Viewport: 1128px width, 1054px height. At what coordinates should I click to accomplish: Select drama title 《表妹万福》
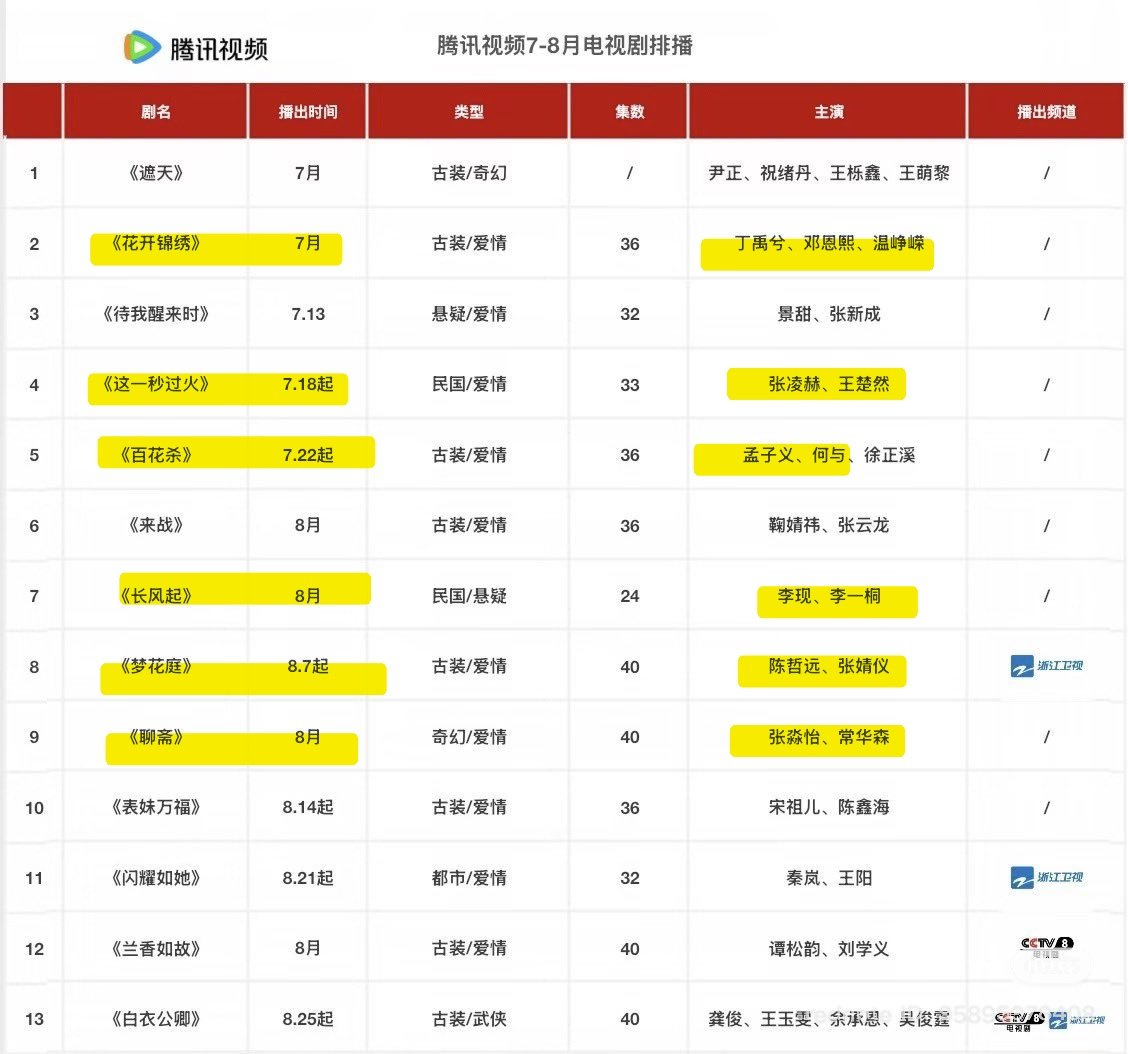point(155,807)
